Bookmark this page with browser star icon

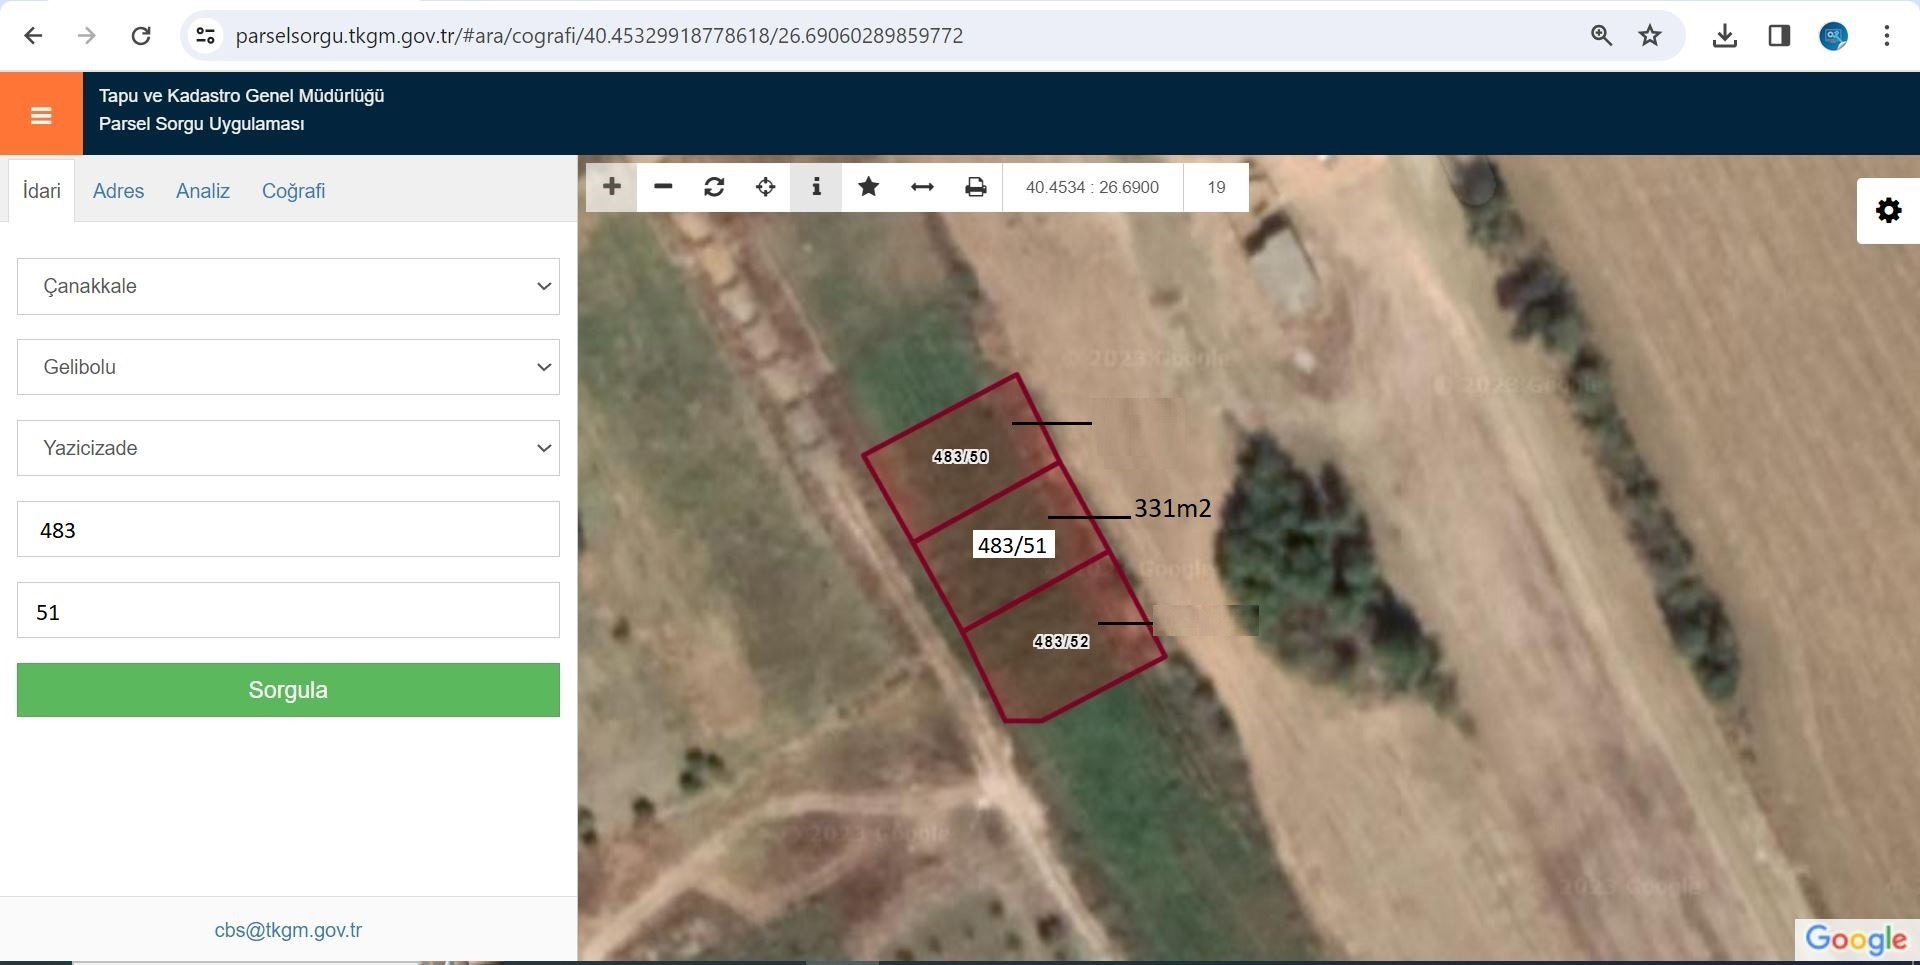1650,36
